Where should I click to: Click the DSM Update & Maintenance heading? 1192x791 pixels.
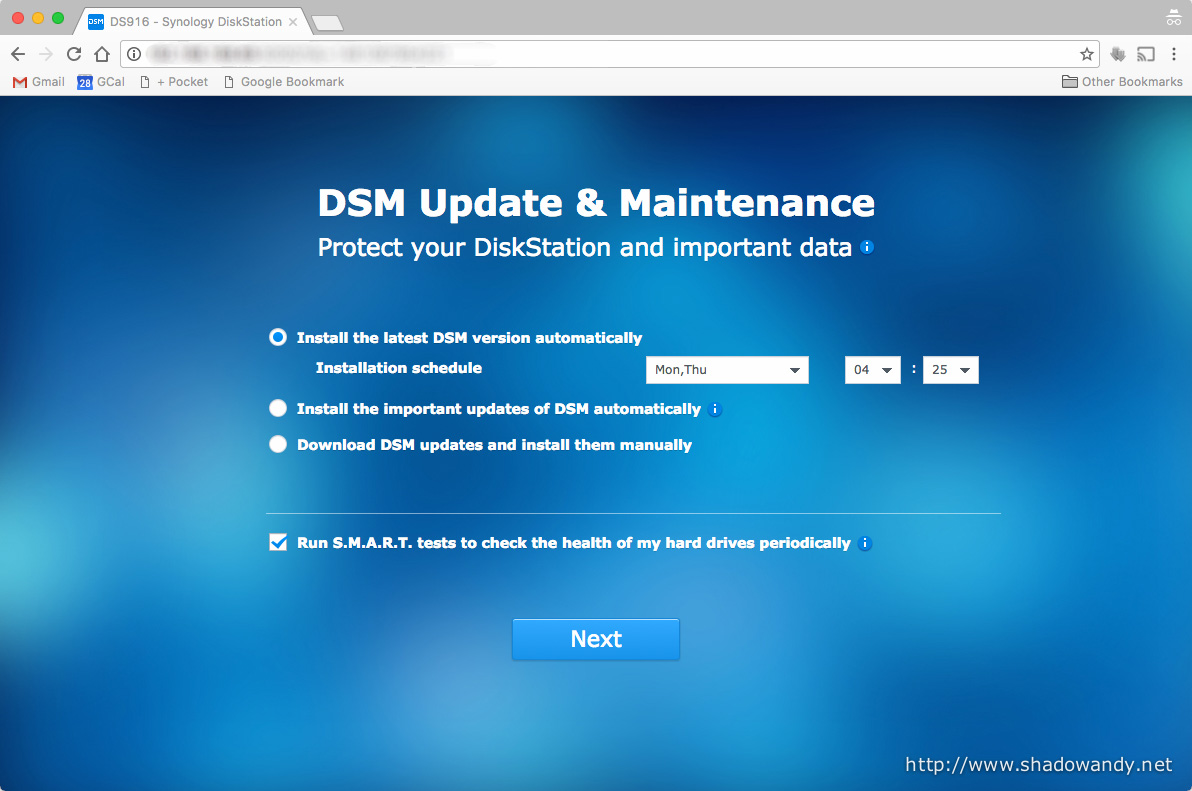[x=596, y=203]
